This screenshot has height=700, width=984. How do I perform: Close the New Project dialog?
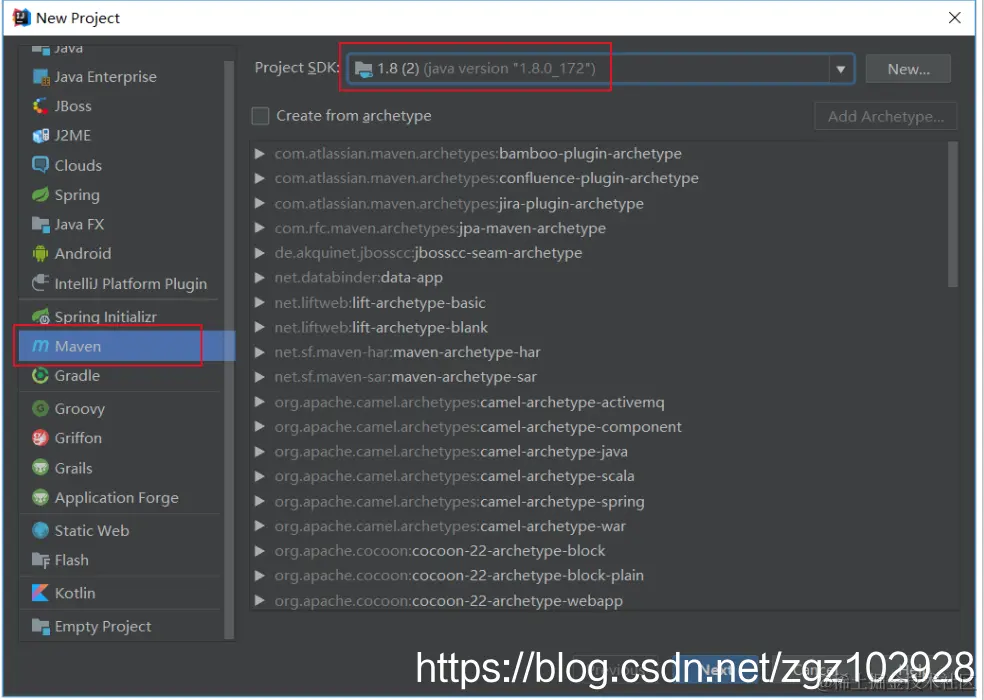(955, 18)
